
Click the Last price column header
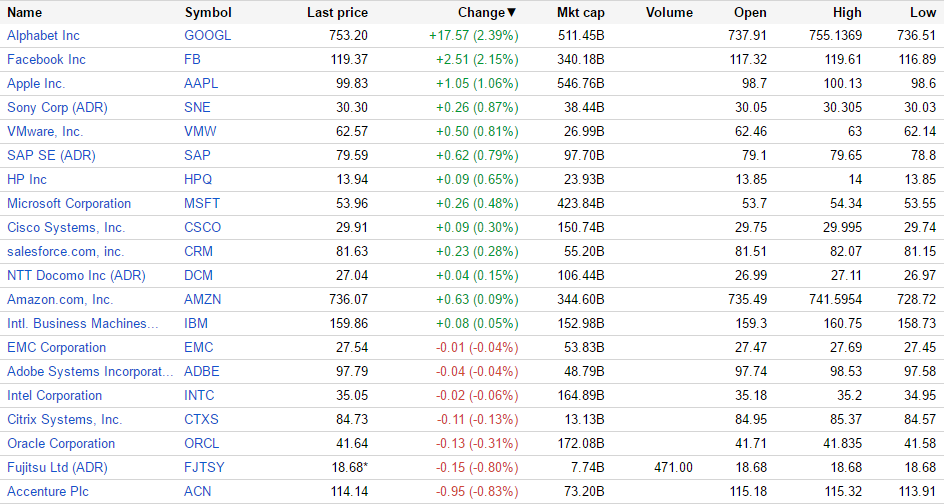pos(337,13)
